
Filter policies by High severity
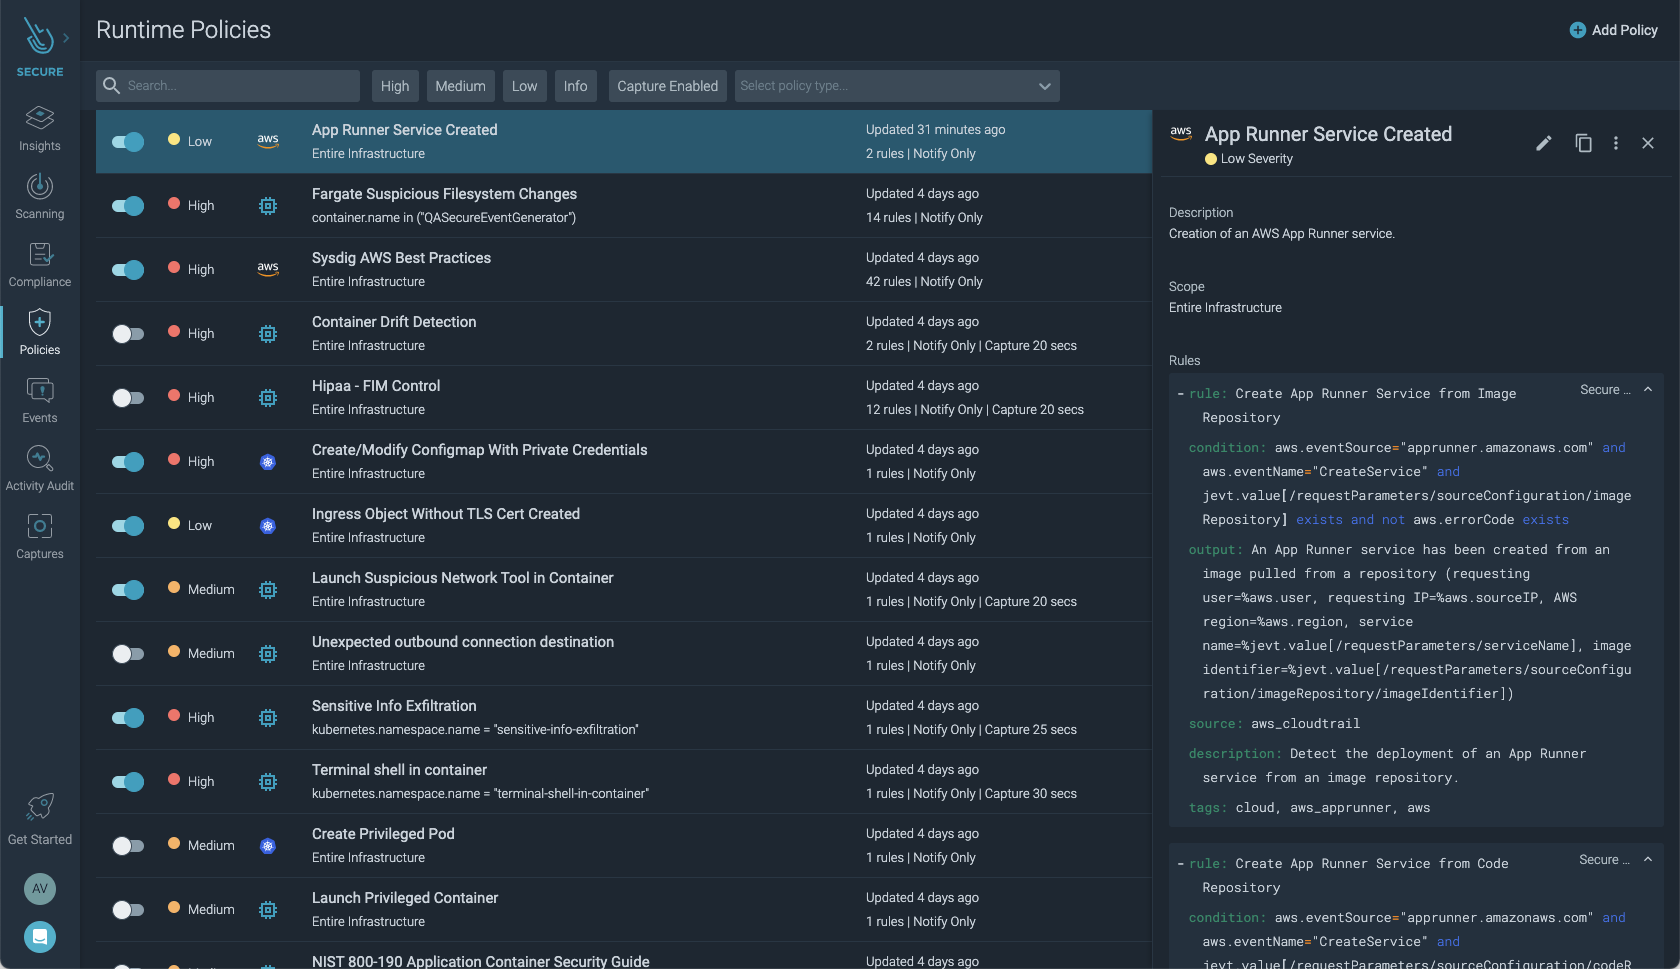tap(395, 85)
